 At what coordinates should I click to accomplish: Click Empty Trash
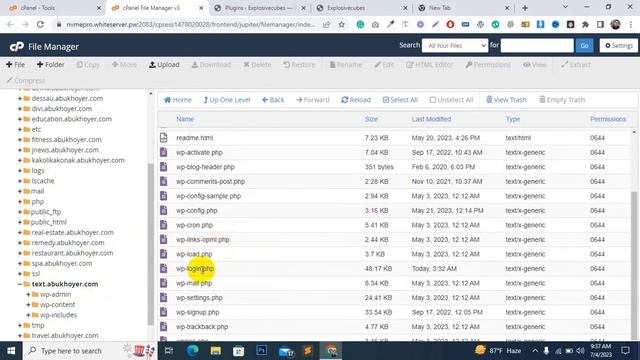pyautogui.click(x=562, y=100)
